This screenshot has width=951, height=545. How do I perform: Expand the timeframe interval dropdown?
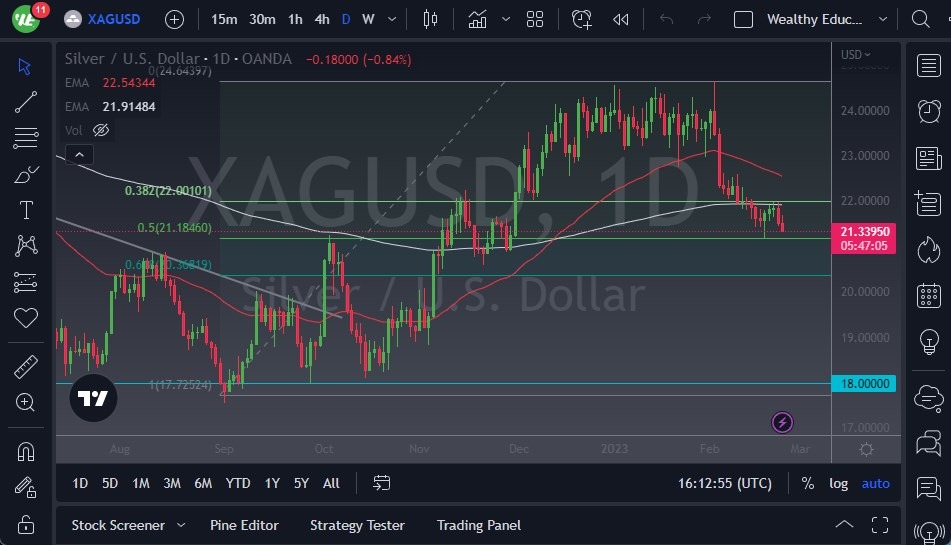pos(392,19)
